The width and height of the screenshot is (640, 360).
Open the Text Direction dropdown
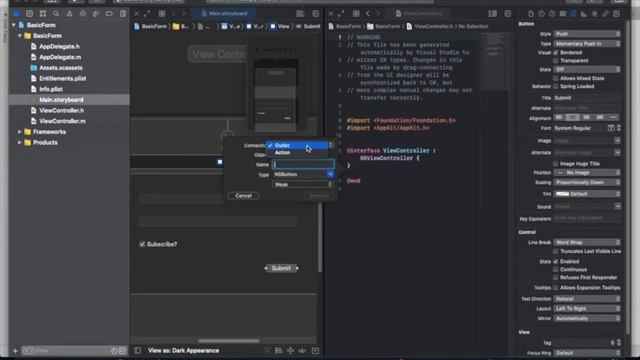point(587,299)
